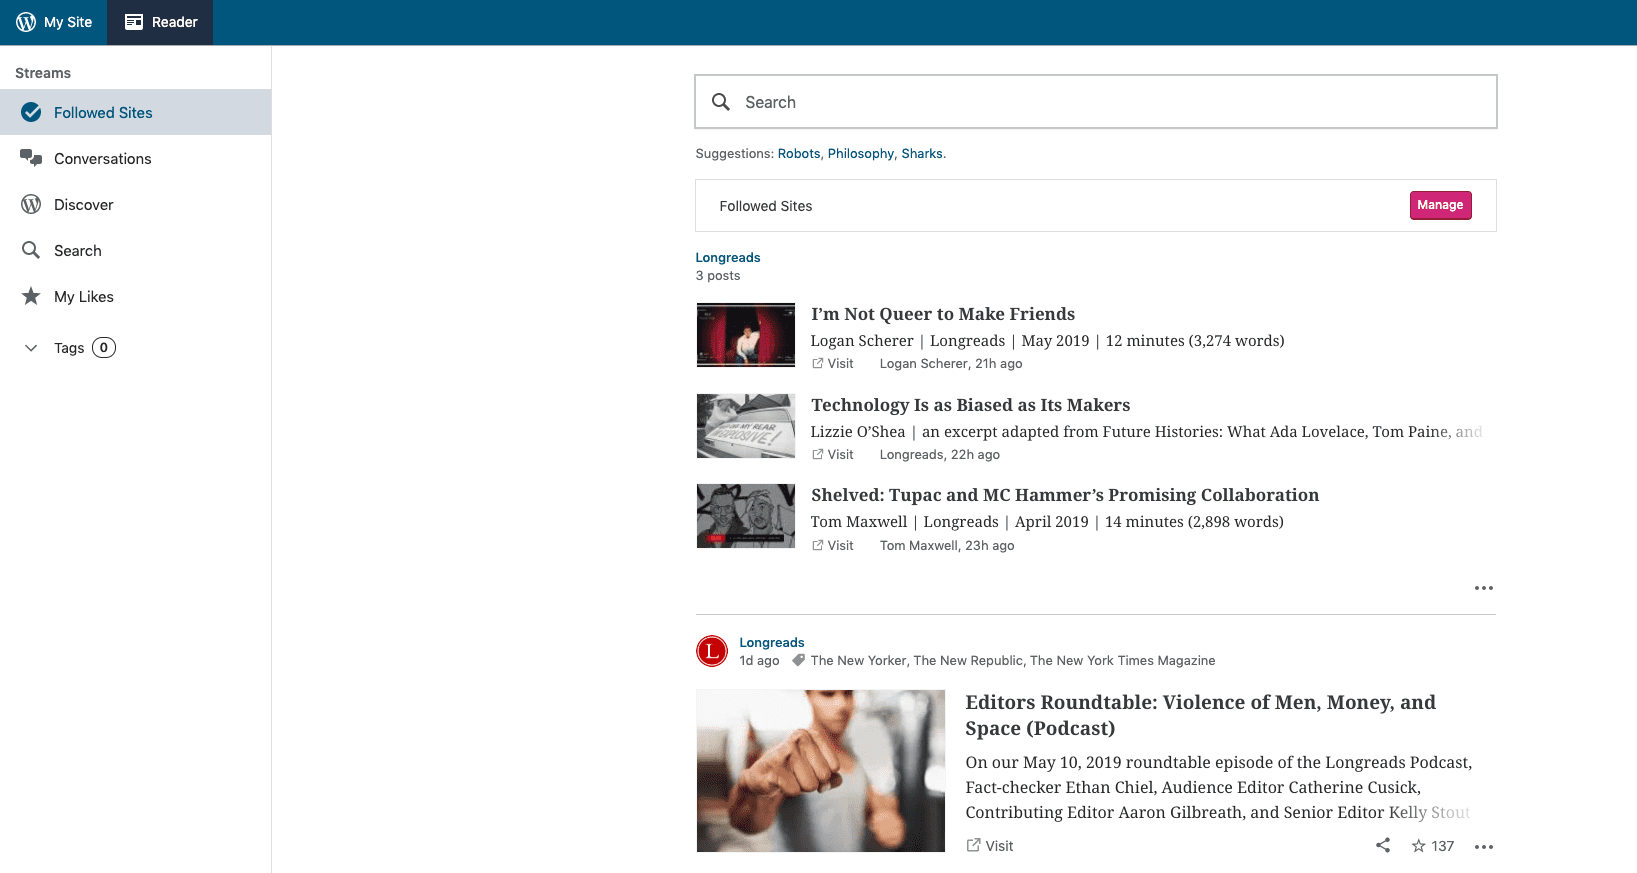
Task: Open thumbnail for Technology Is as Biased post
Action: [x=746, y=426]
